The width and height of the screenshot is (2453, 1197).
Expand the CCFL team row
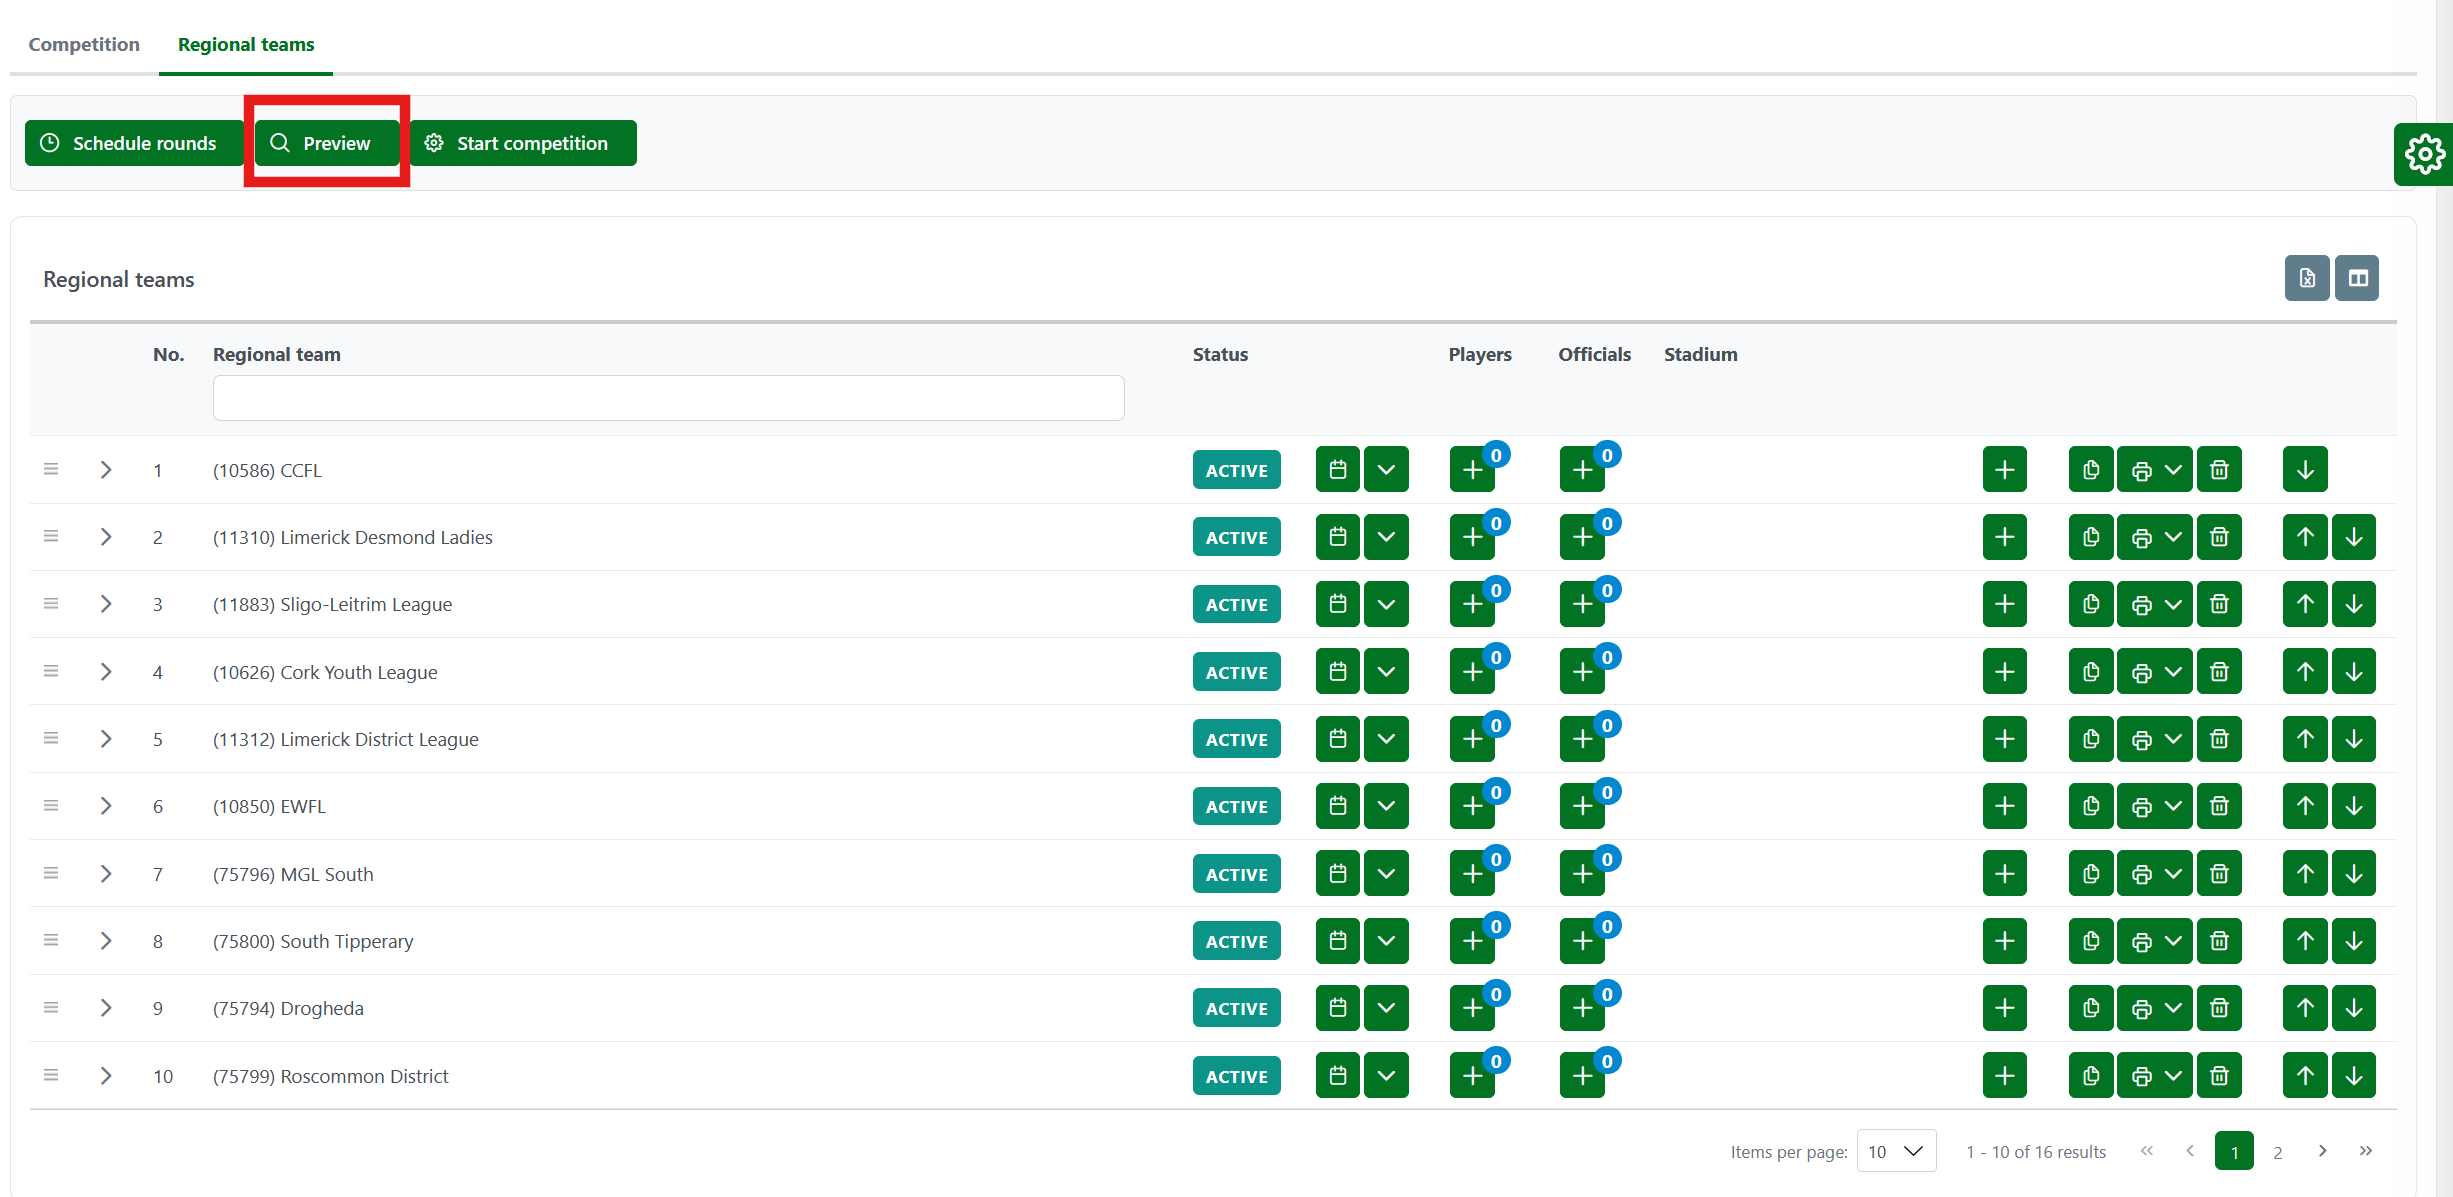coord(106,470)
